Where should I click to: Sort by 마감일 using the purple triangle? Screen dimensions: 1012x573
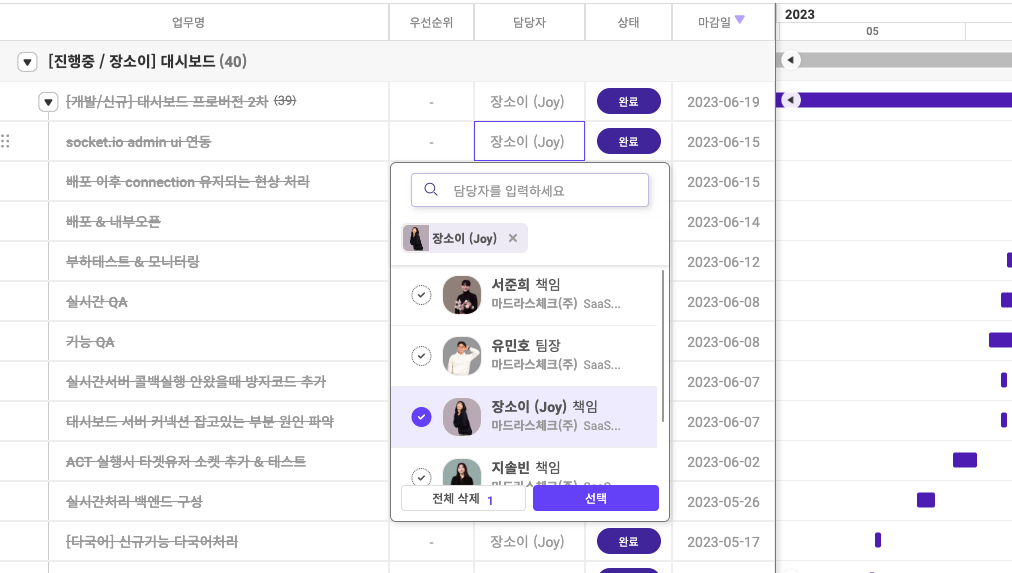point(740,20)
